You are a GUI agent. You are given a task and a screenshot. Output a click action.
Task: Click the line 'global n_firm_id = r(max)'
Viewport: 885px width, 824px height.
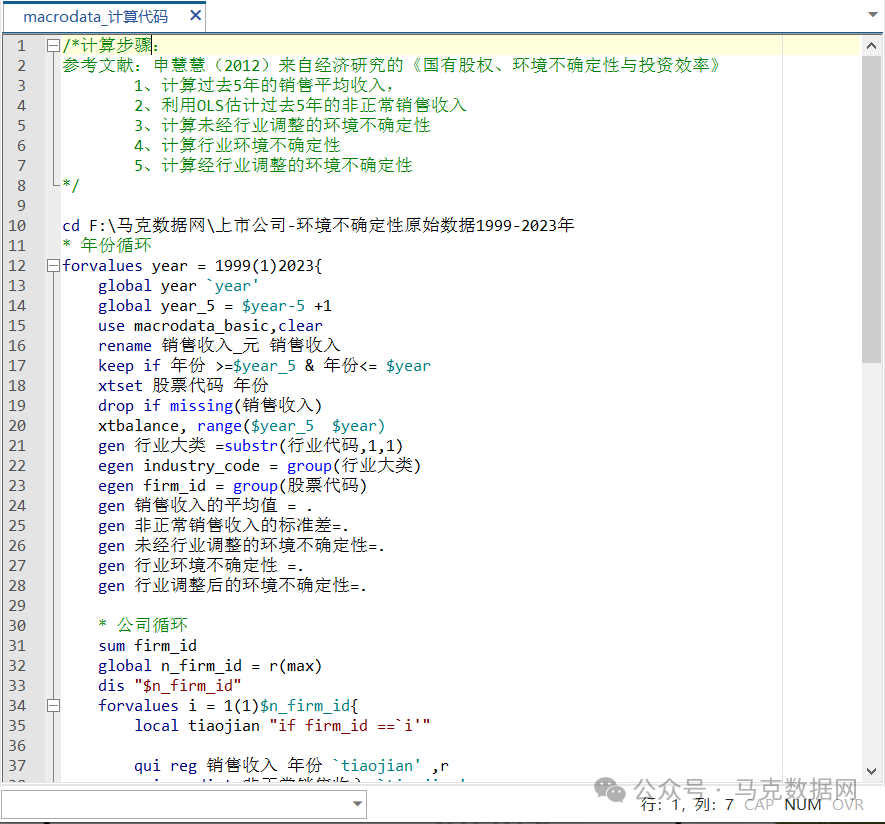click(210, 665)
